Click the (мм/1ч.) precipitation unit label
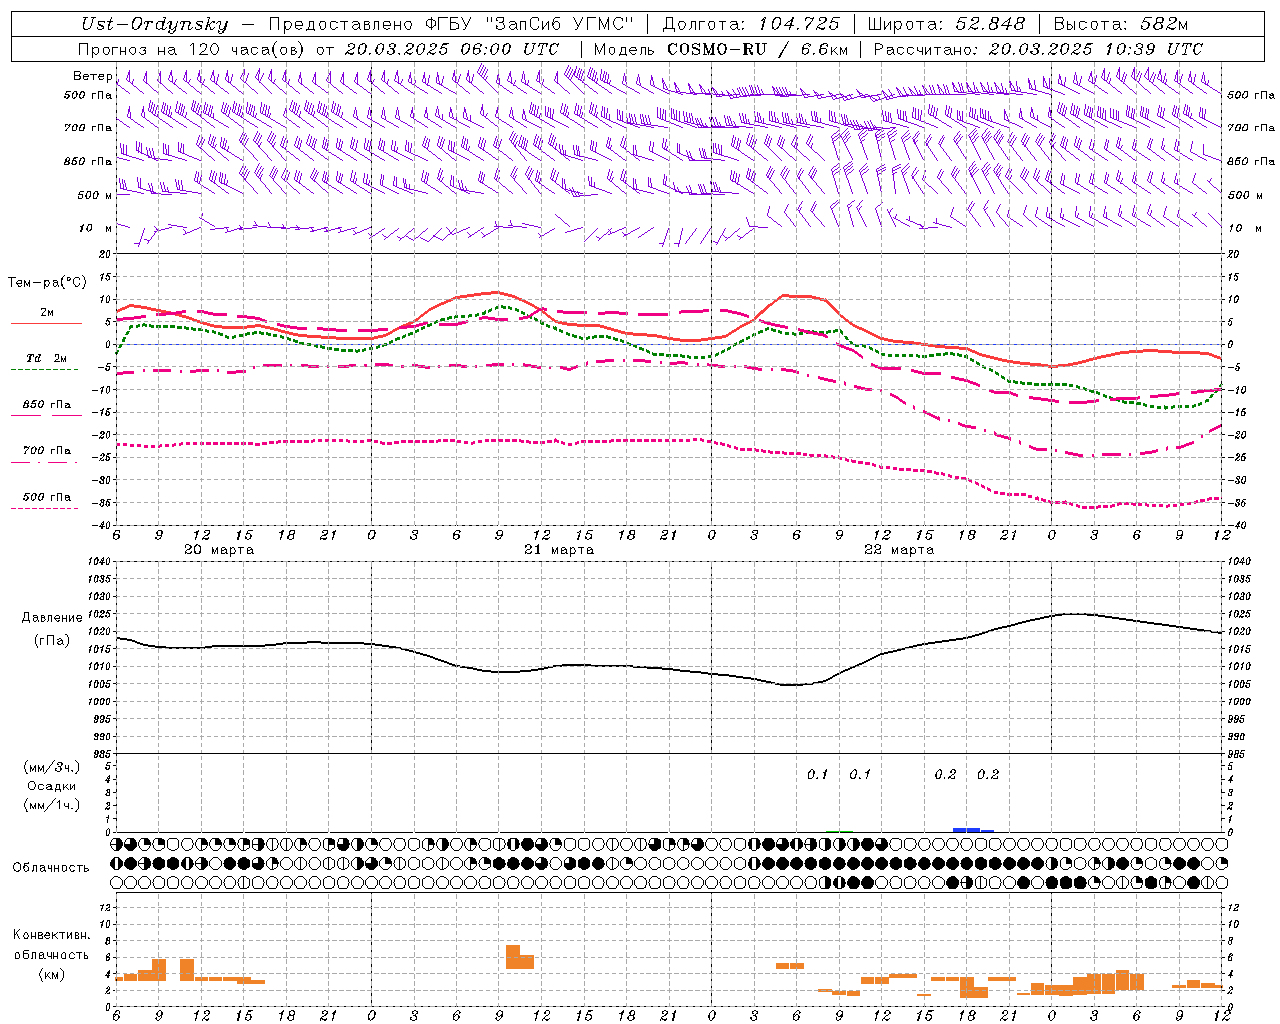The width and height of the screenshot is (1280, 1024). pos(52,805)
